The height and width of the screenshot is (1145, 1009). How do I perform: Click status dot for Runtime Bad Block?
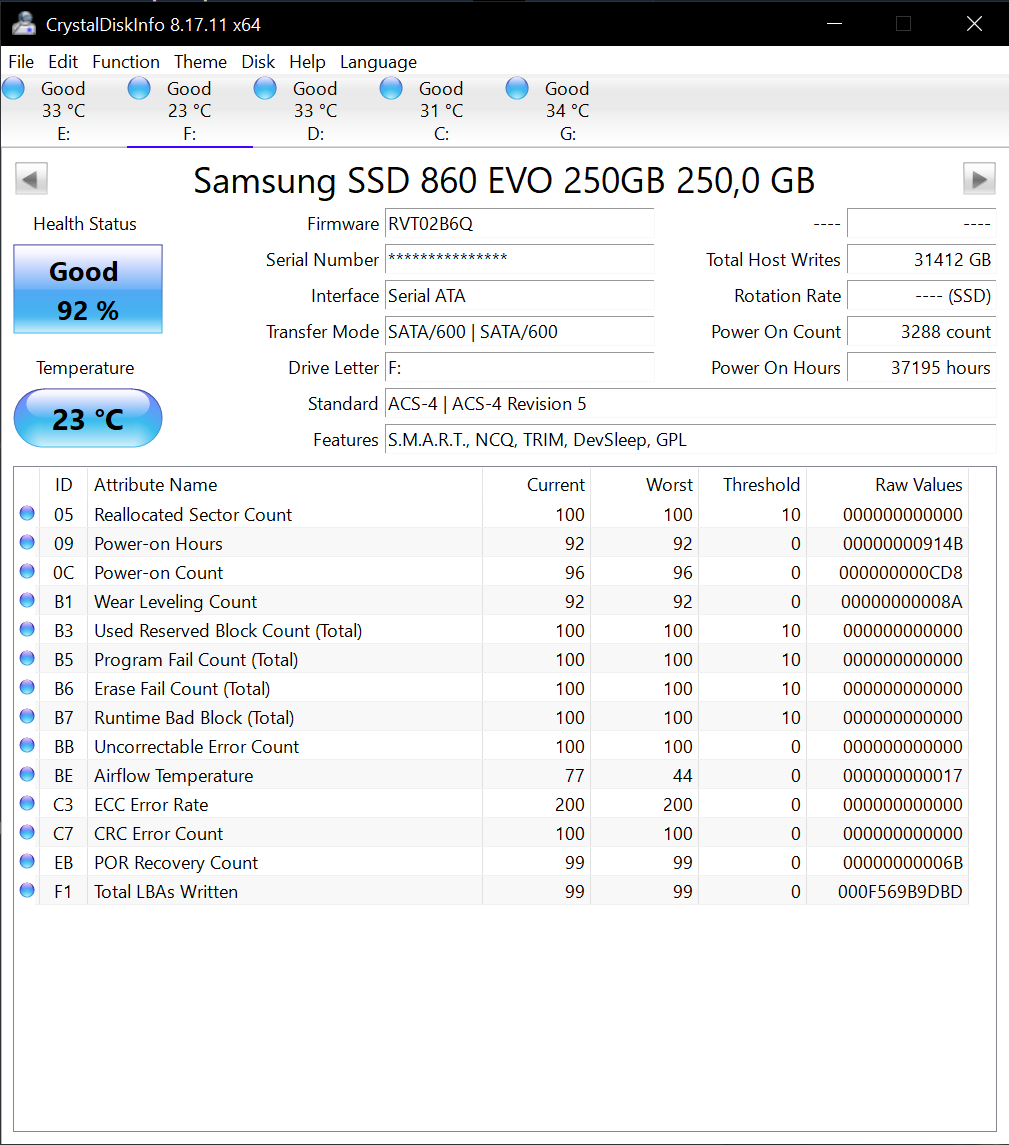pyautogui.click(x=27, y=716)
